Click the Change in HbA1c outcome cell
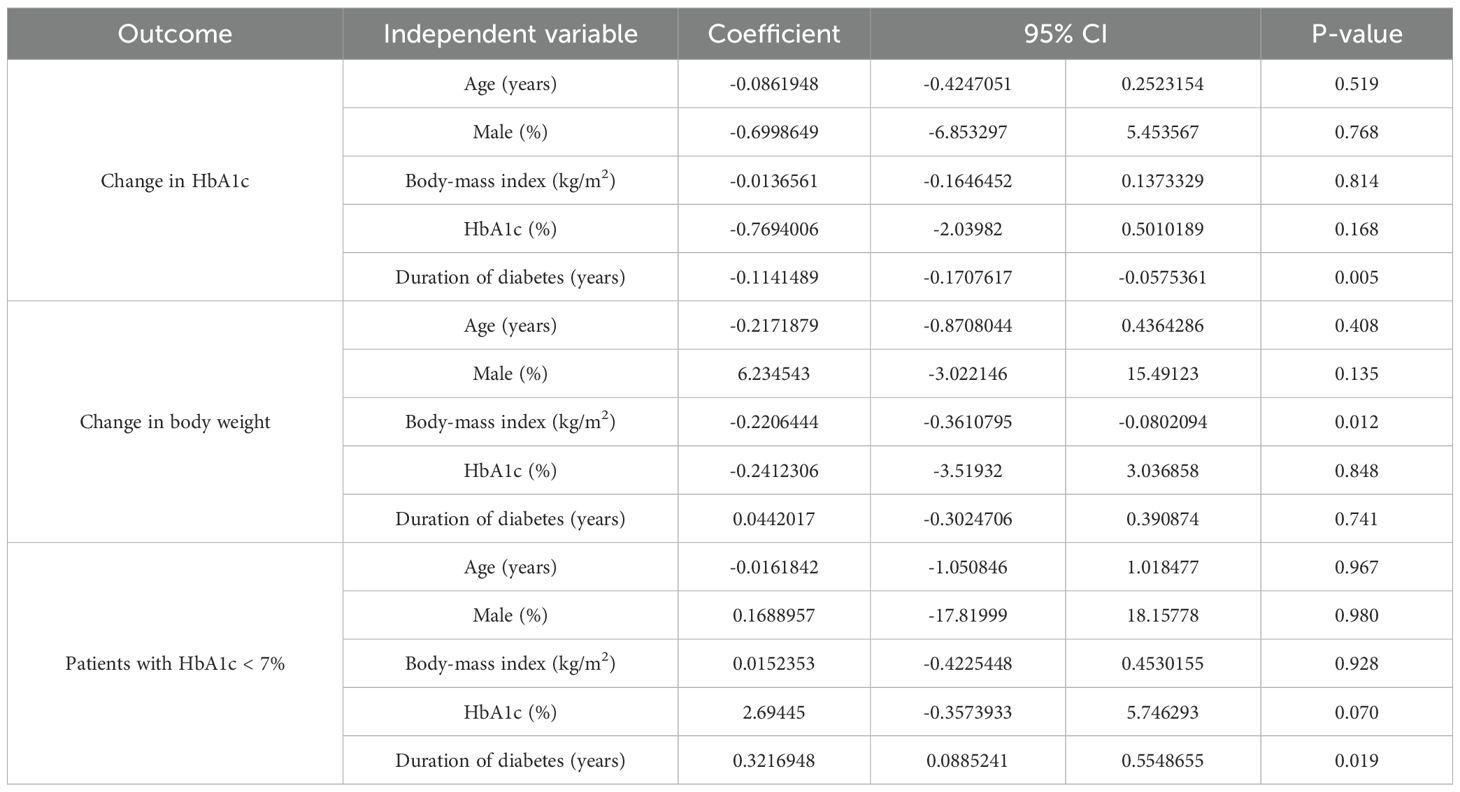This screenshot has width=1460, height=792. click(175, 181)
